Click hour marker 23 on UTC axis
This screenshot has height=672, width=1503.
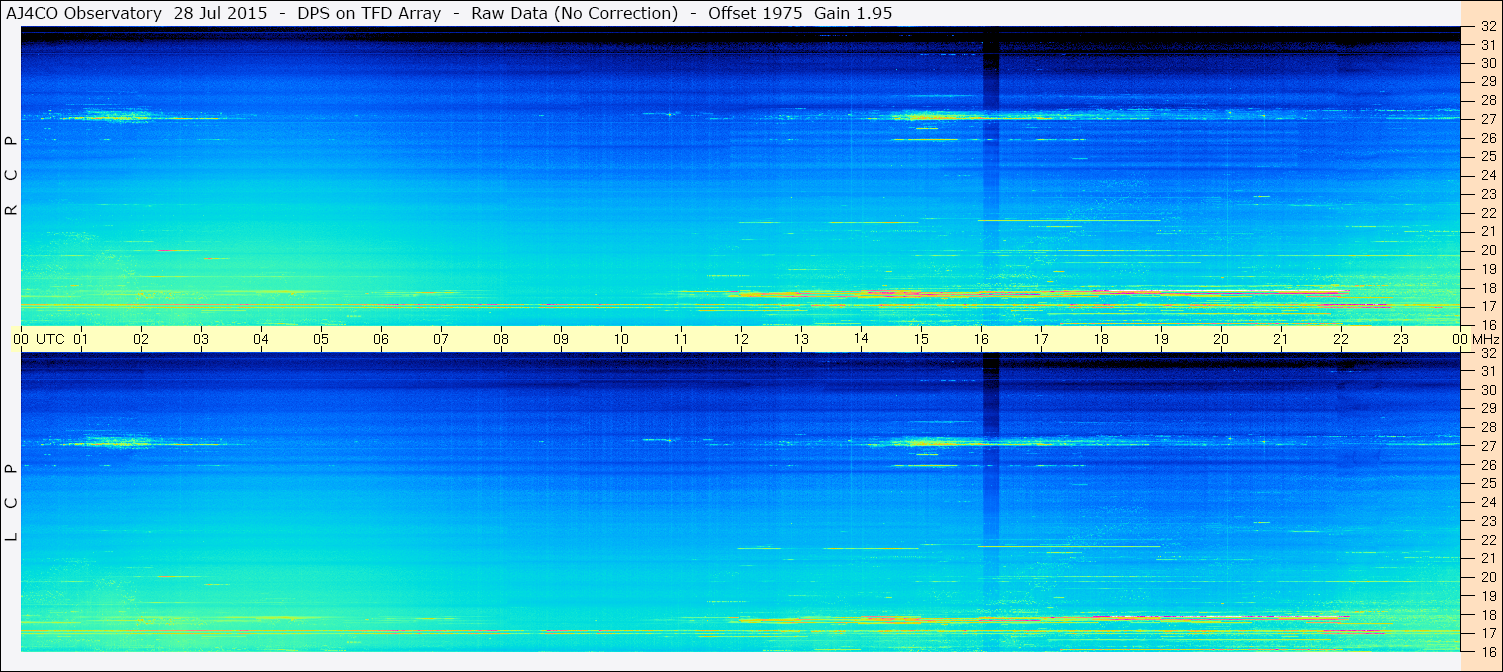1401,339
